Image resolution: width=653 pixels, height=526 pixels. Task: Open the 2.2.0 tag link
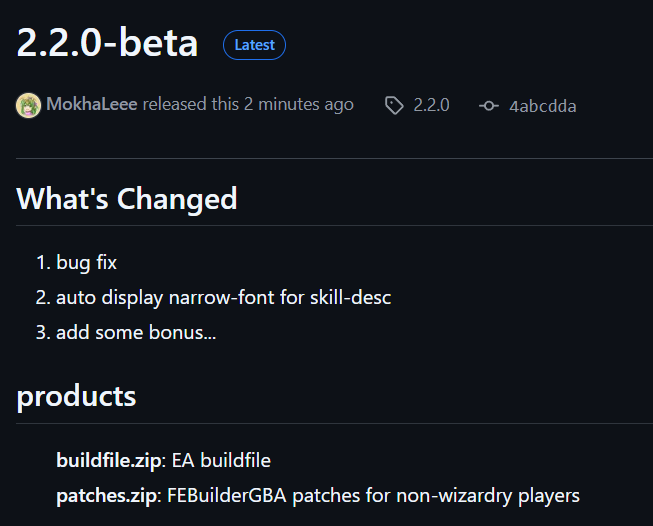coord(431,105)
